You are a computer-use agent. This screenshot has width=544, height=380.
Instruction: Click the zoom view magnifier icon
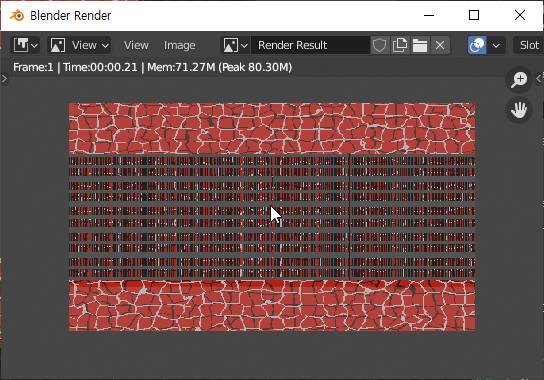pos(519,79)
